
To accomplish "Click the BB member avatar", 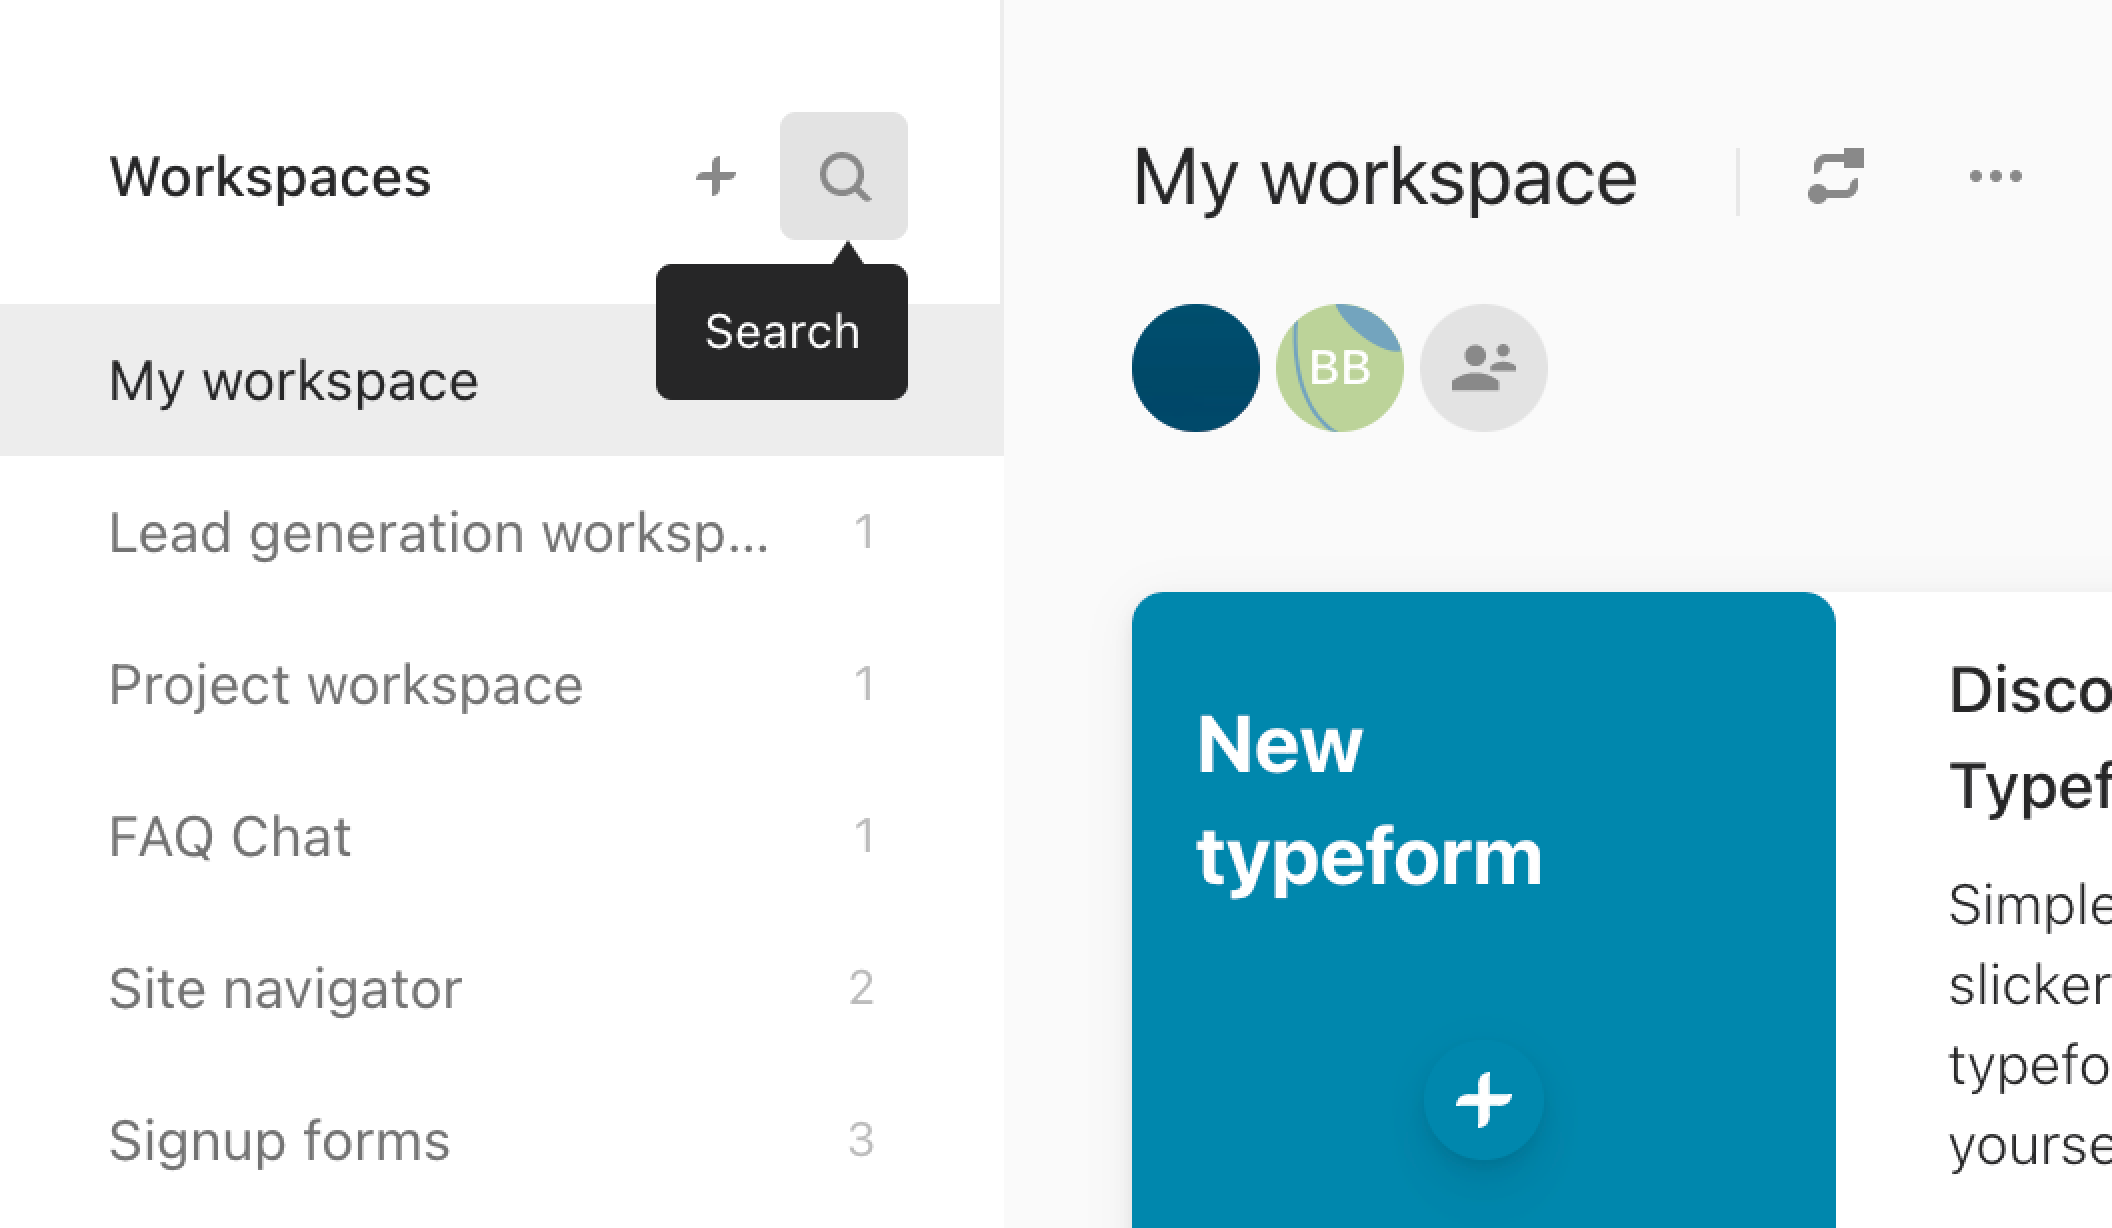I will tap(1340, 368).
